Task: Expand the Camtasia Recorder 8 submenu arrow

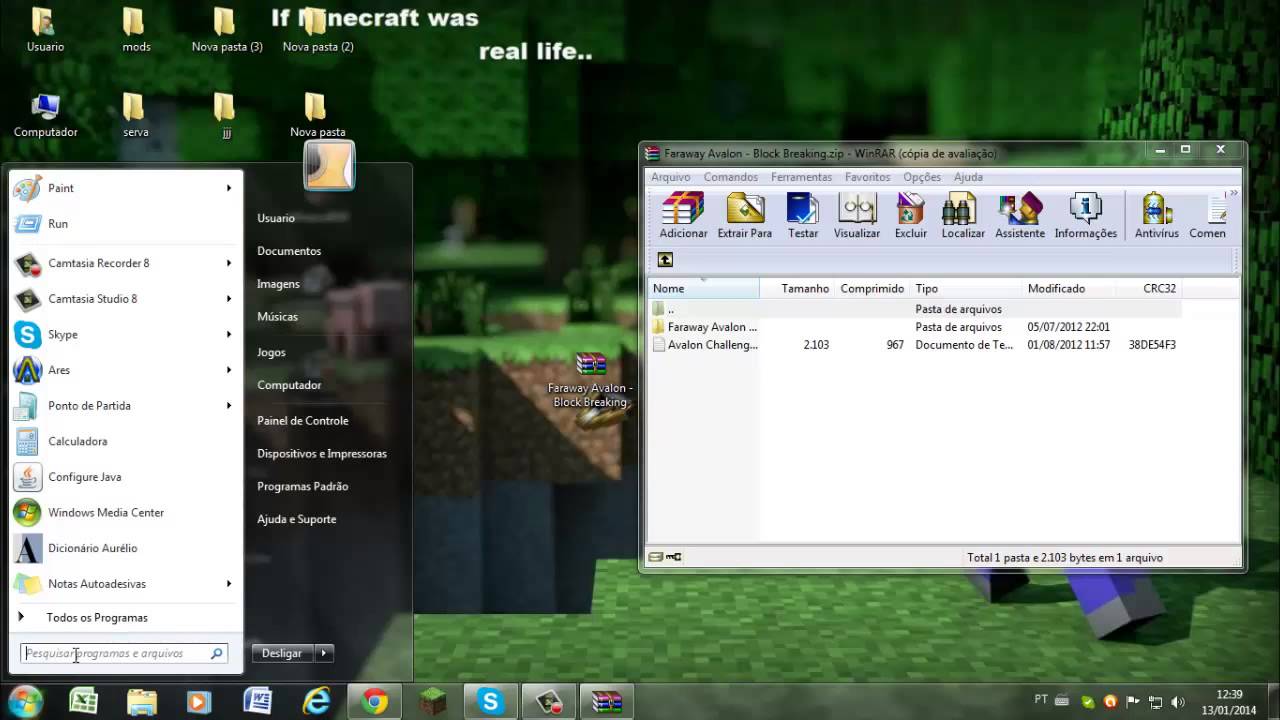Action: (229, 263)
